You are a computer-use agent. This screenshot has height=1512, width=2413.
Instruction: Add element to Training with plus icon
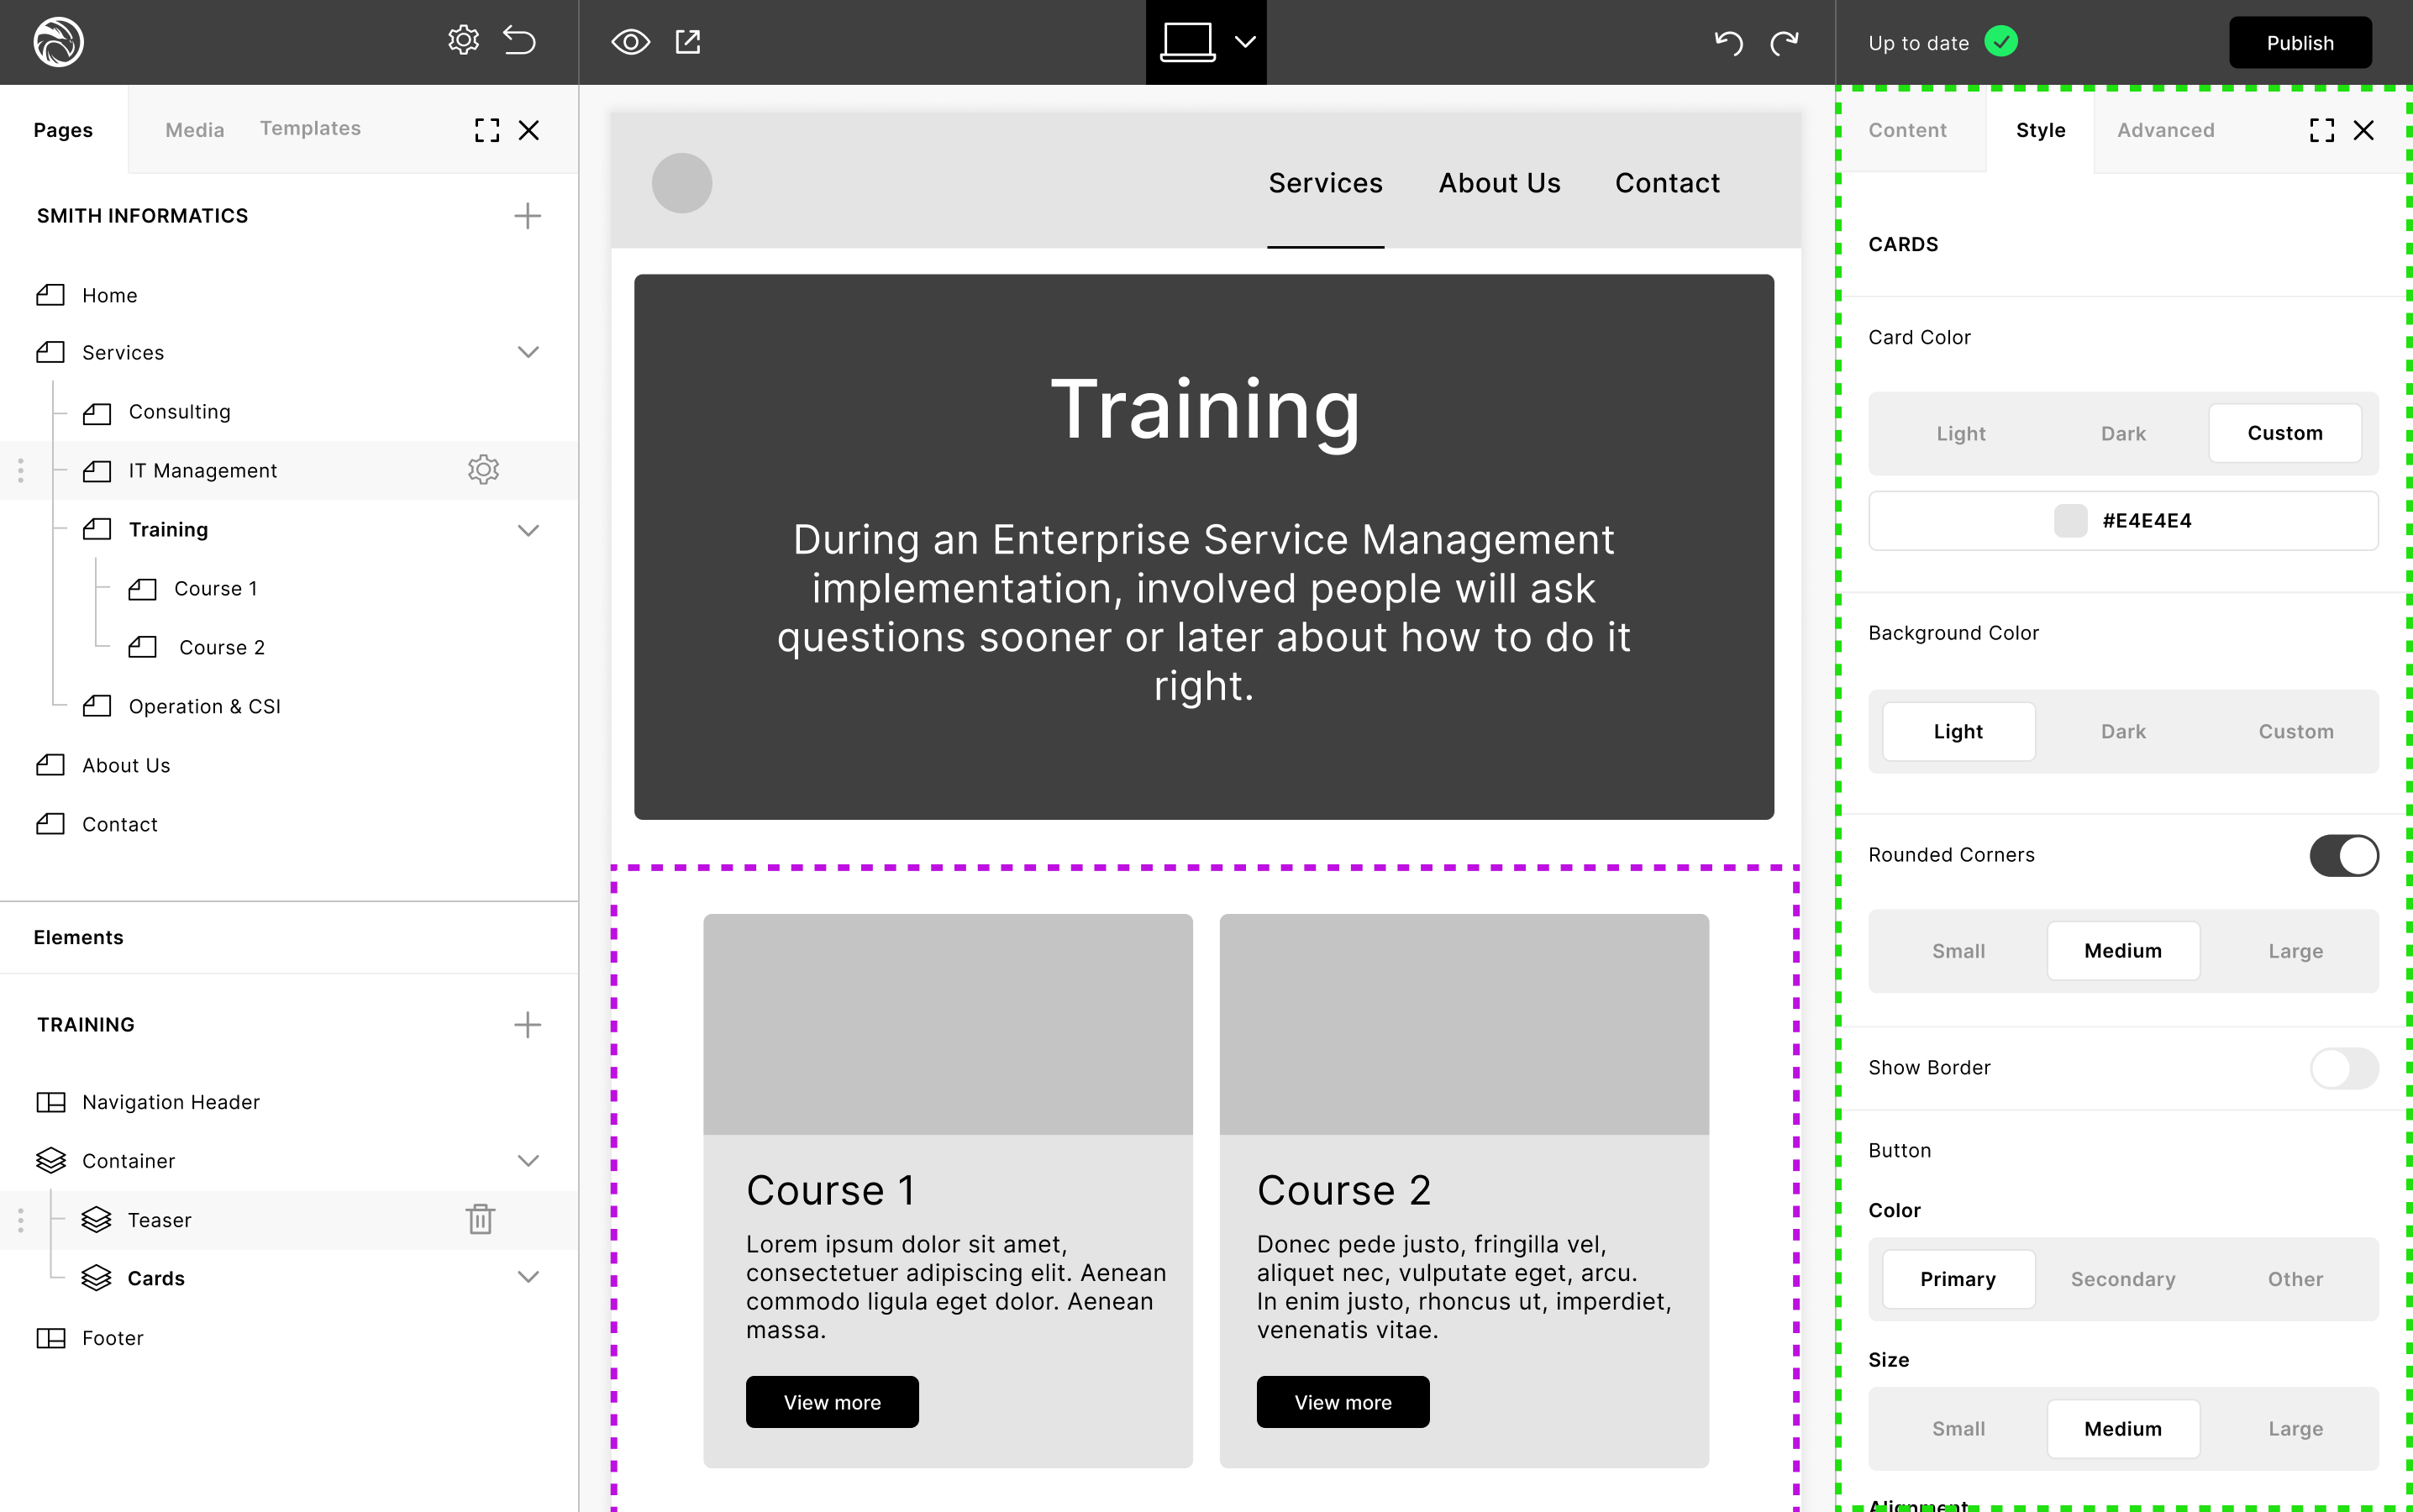point(527,1025)
